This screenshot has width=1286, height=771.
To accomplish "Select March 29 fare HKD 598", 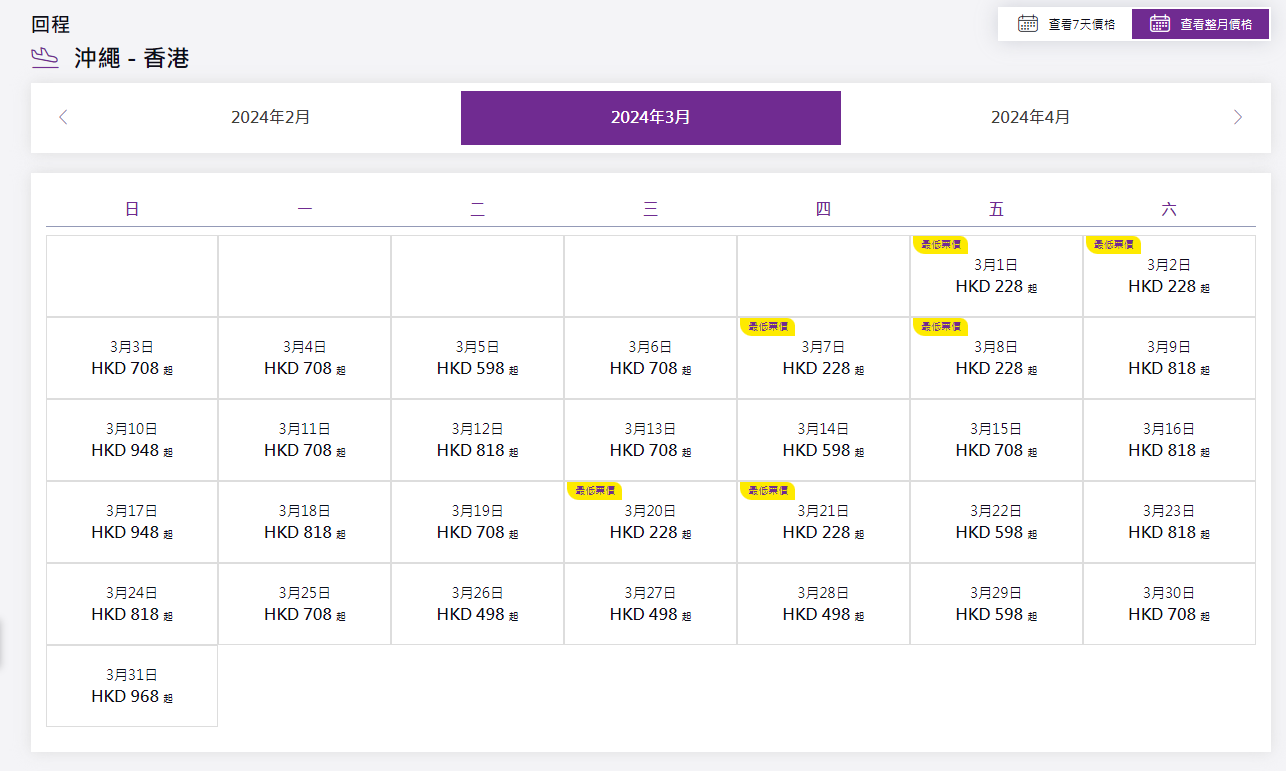I will click(996, 604).
